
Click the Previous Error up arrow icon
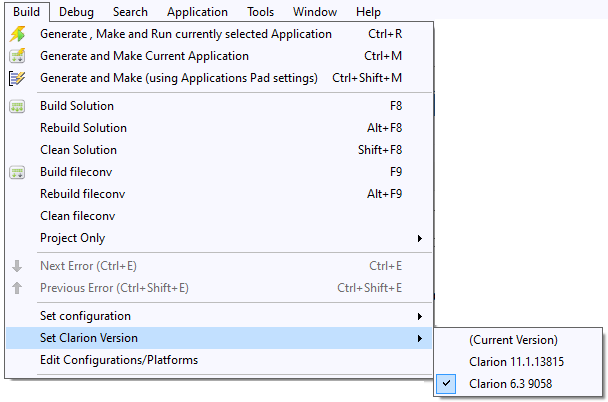(17, 288)
